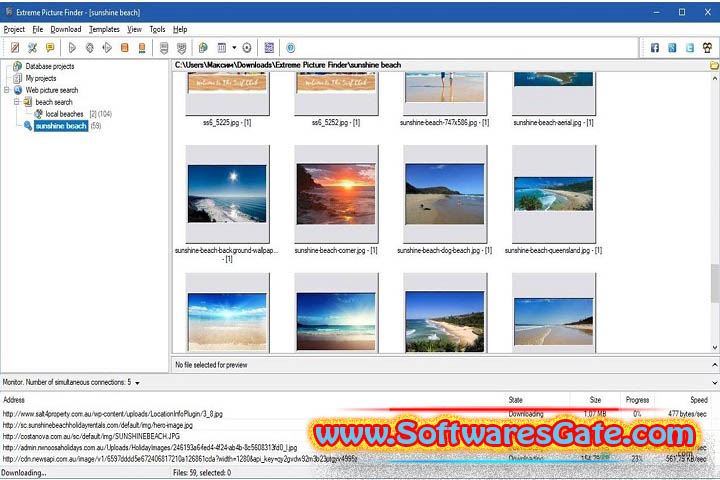The width and height of the screenshot is (720, 480).
Task: Open the Help menu
Action: [x=180, y=29]
